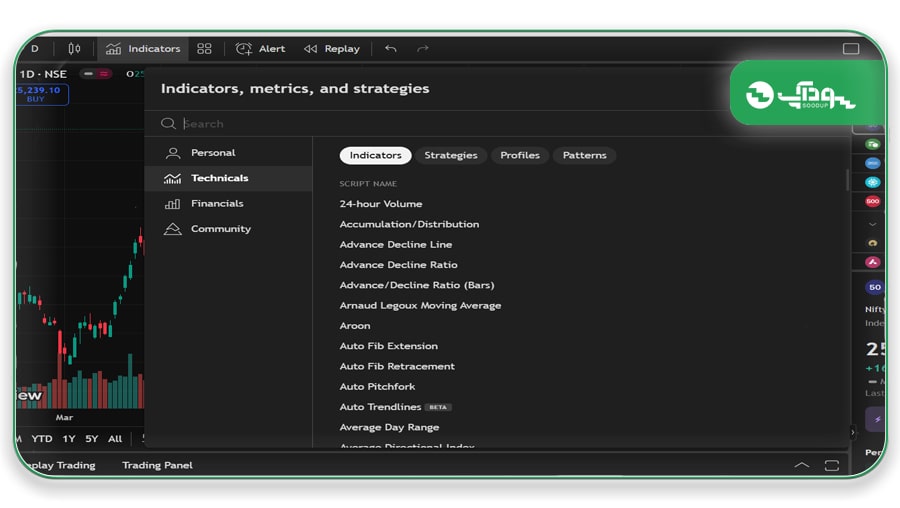Create an Alert from the toolbar
This screenshot has height=508, width=900.
click(x=260, y=49)
